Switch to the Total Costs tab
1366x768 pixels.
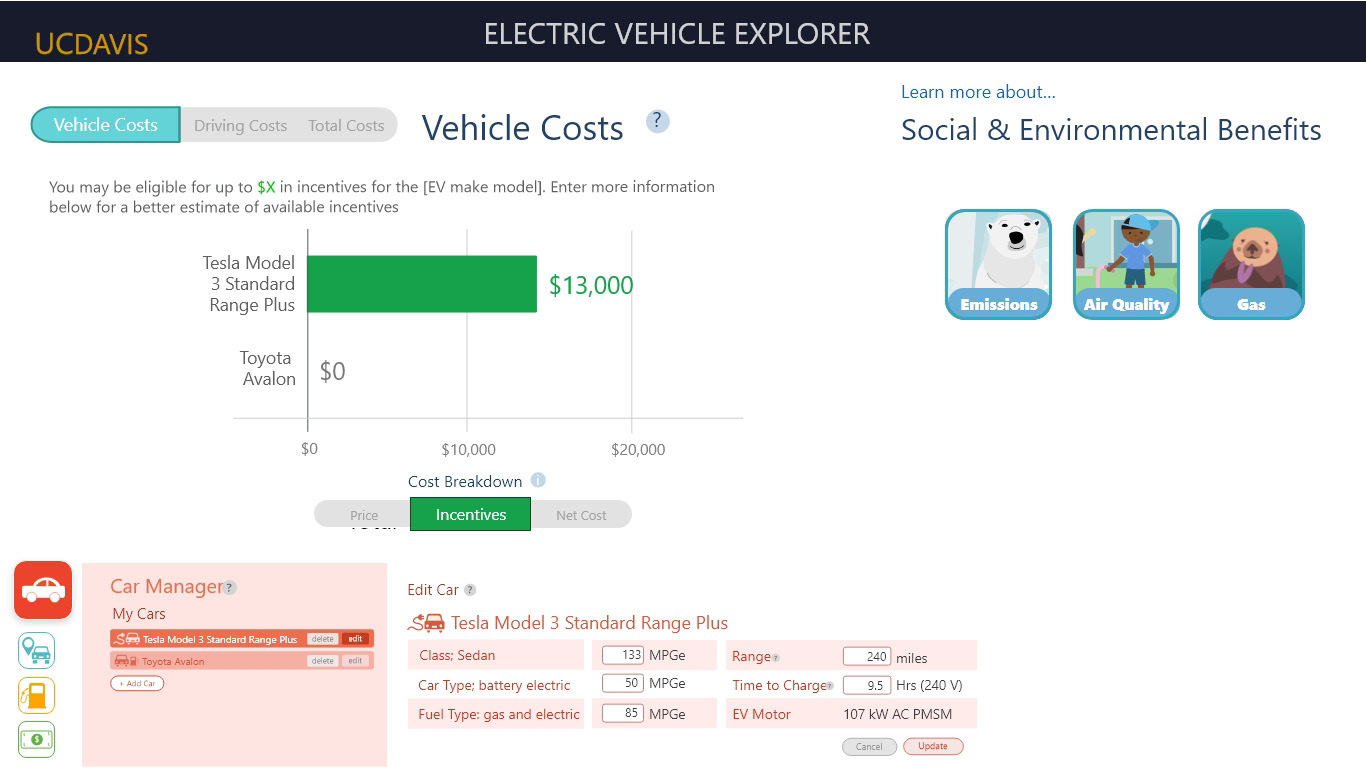point(346,125)
